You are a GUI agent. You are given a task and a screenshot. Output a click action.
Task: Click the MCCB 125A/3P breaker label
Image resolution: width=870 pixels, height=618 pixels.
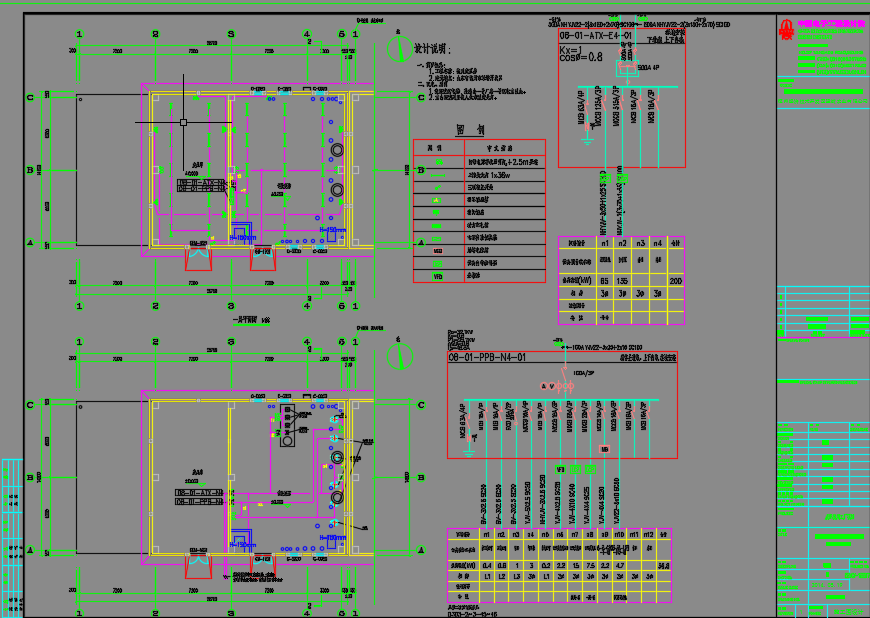pyautogui.click(x=598, y=105)
